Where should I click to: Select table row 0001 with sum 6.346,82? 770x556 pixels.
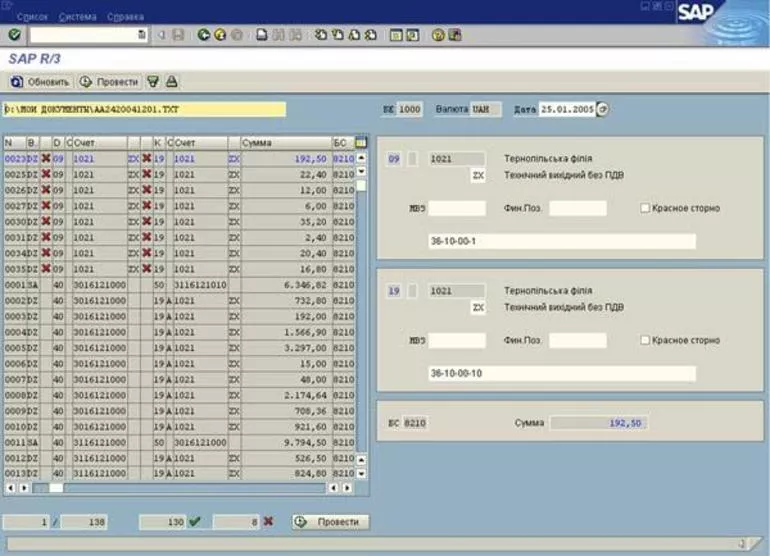click(x=179, y=285)
